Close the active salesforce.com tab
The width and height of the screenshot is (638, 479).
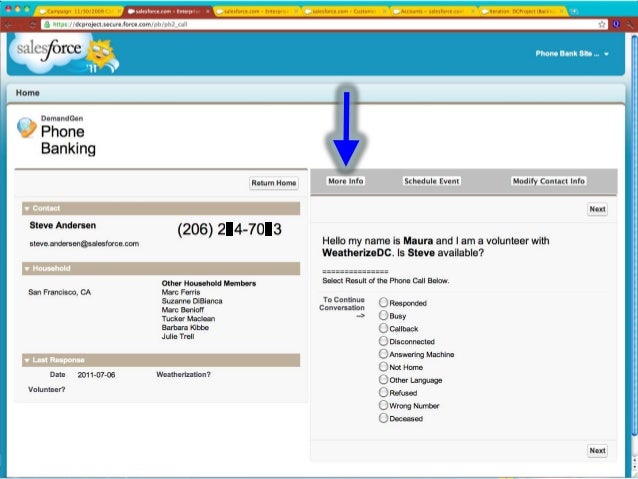tap(208, 11)
